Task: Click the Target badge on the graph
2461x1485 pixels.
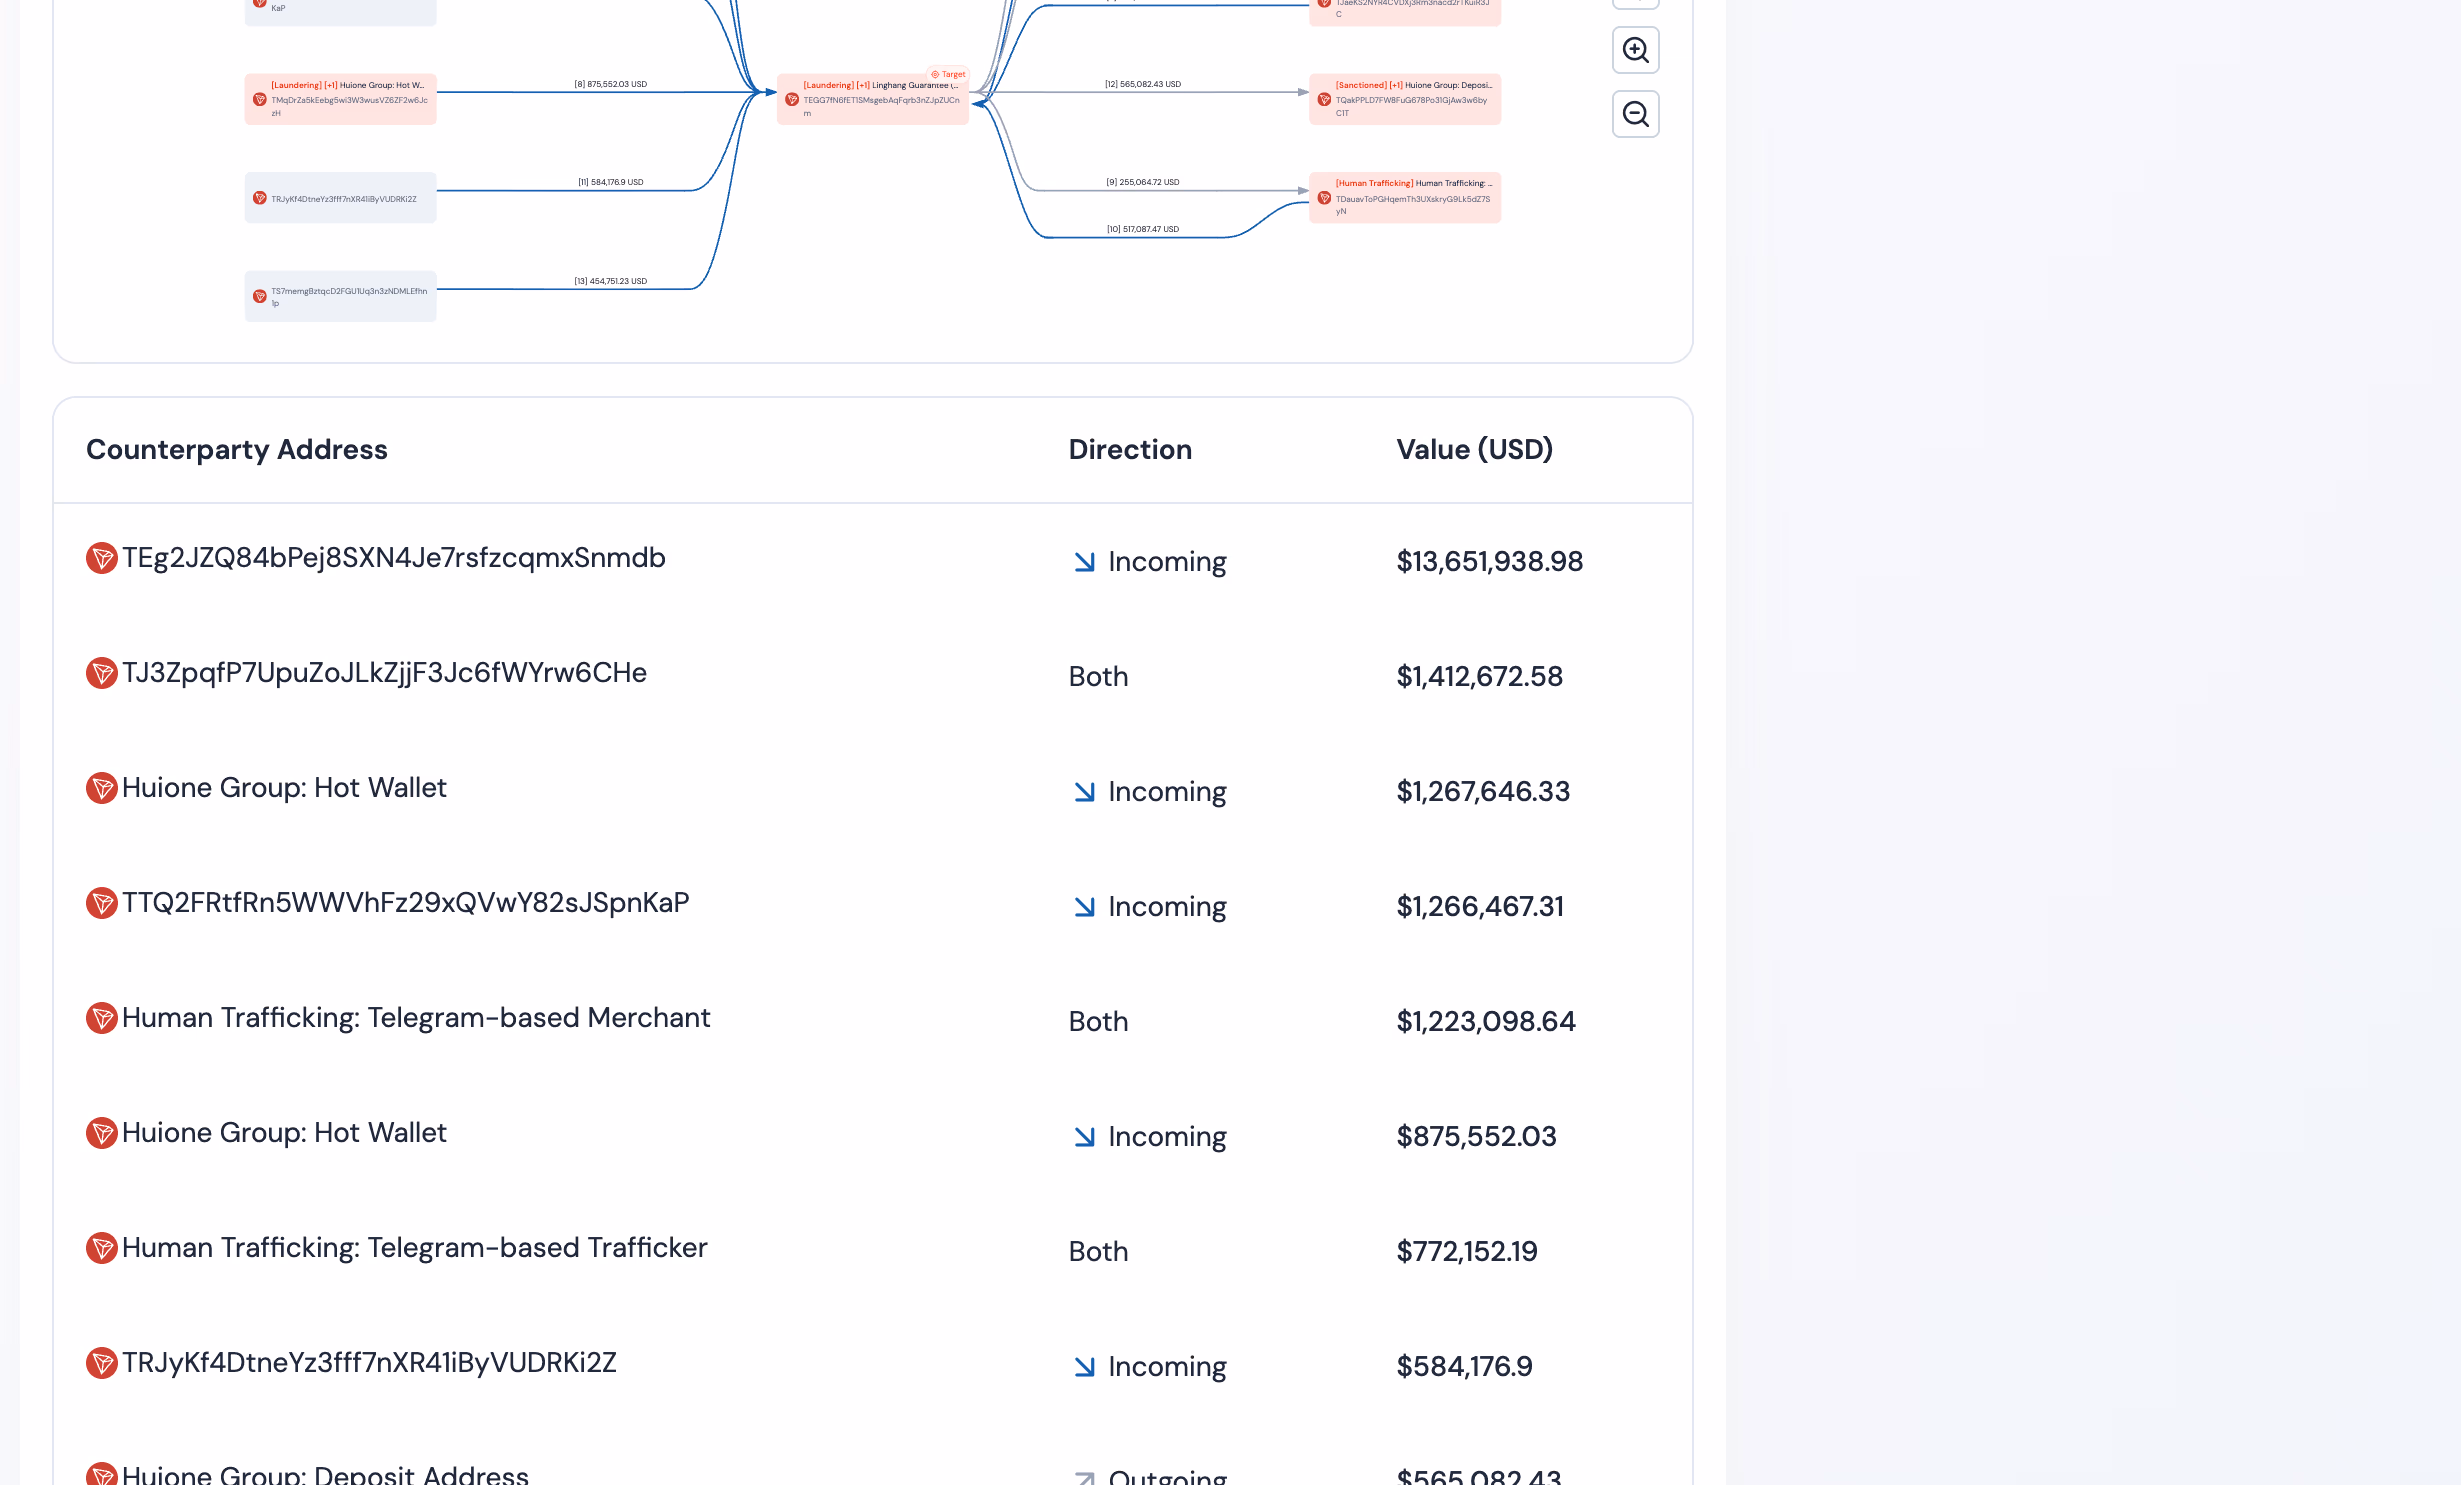Action: (x=948, y=74)
